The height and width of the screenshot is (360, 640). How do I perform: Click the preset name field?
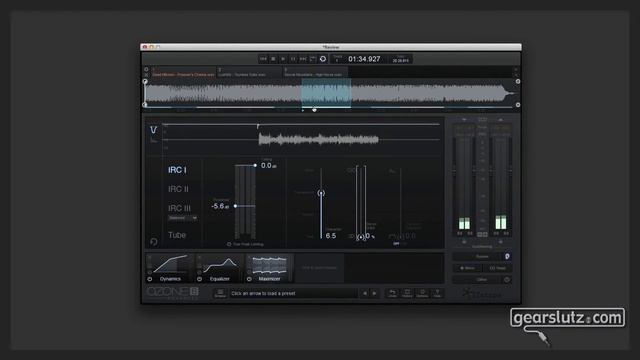[293, 293]
